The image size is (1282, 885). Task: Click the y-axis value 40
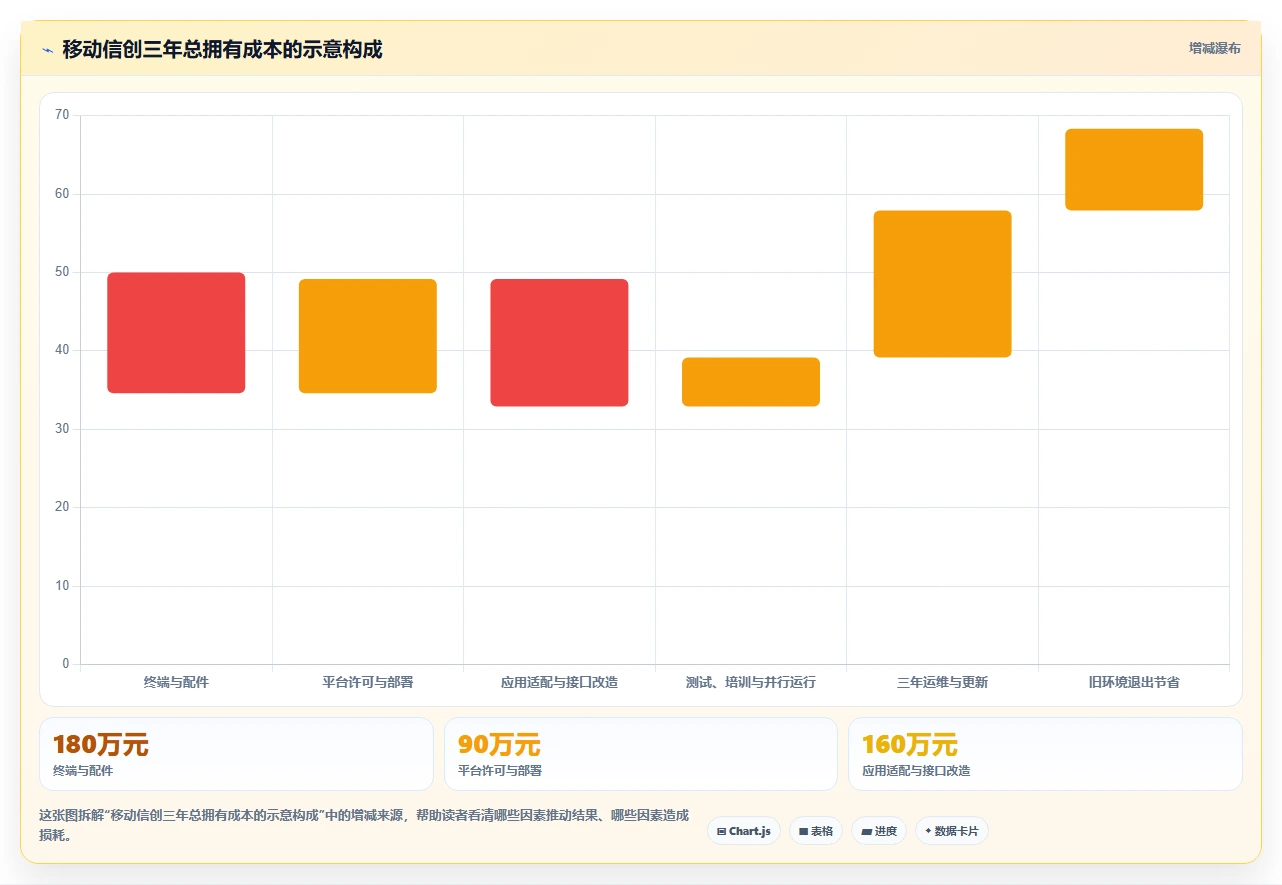click(62, 350)
